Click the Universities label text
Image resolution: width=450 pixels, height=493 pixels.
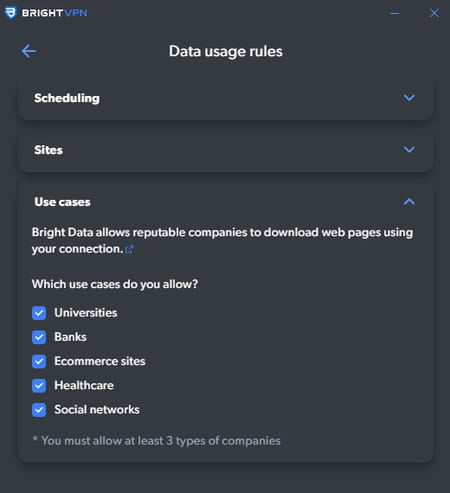(x=86, y=313)
